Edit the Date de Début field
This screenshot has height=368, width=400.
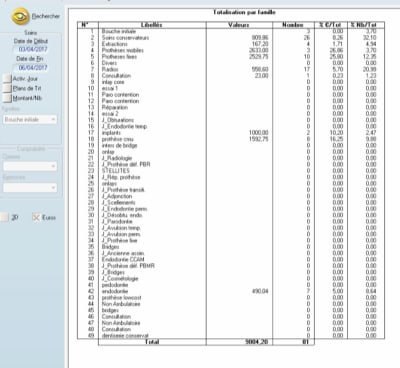(32, 49)
